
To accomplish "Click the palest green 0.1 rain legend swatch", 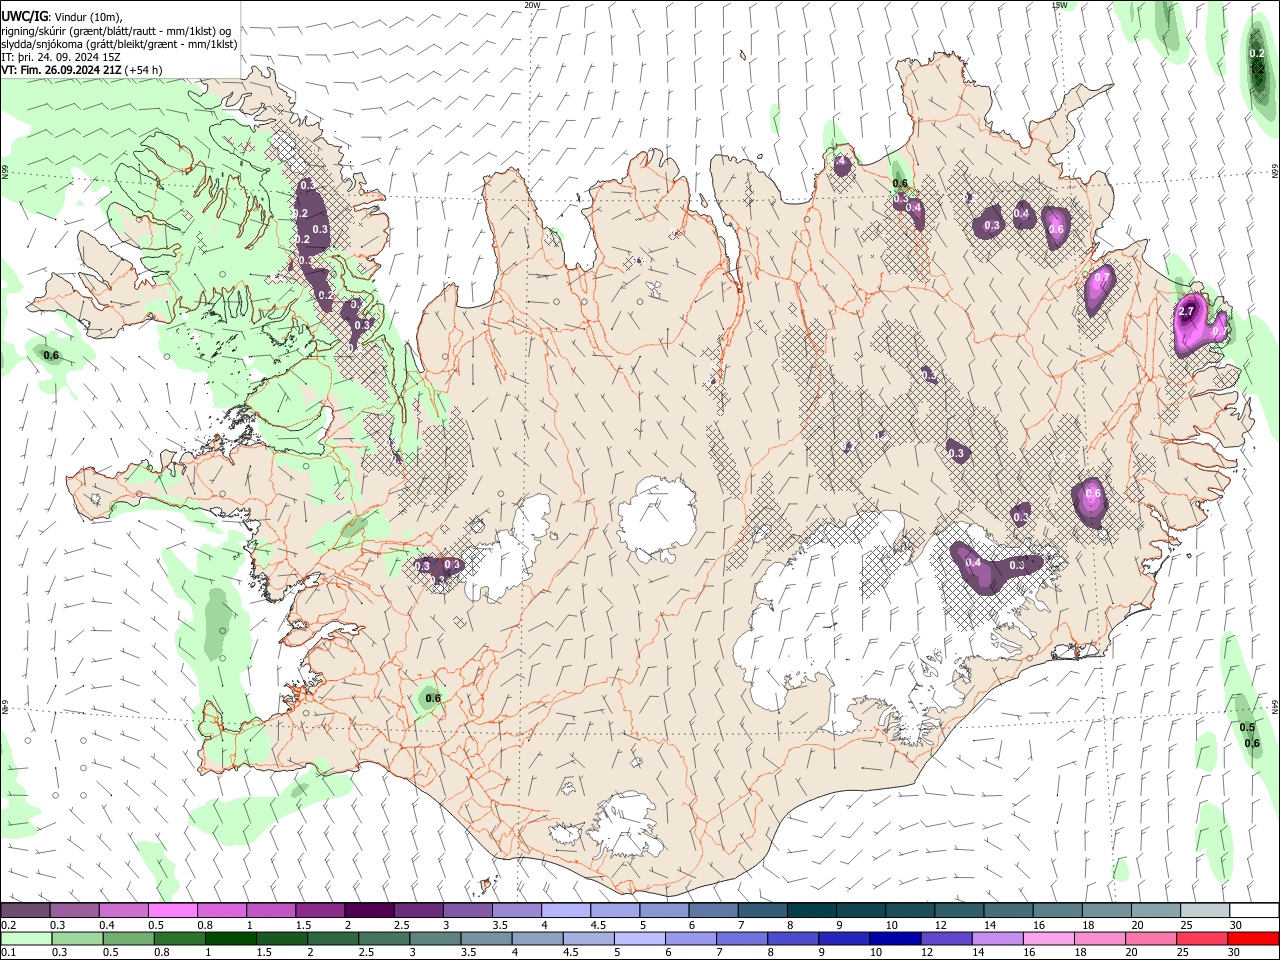I will coord(26,938).
